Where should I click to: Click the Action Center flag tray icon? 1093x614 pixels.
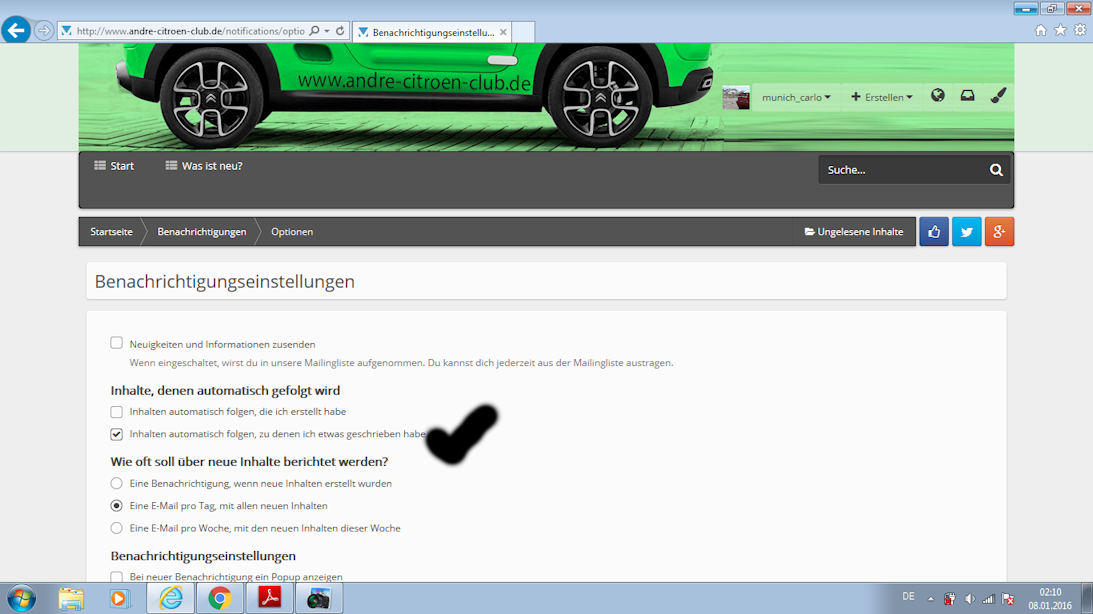(1008, 599)
